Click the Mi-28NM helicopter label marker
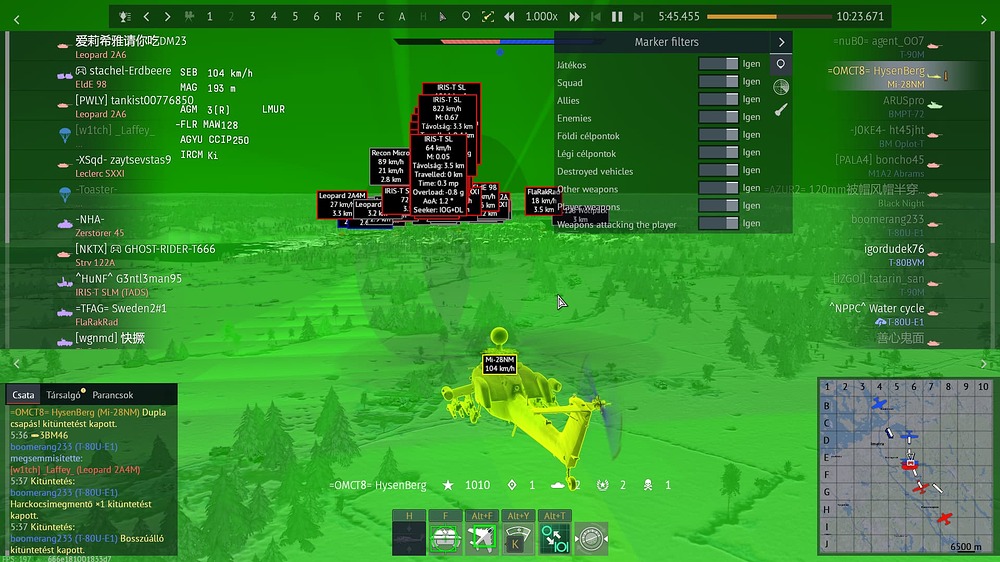The height and width of the screenshot is (562, 1000). tap(499, 364)
